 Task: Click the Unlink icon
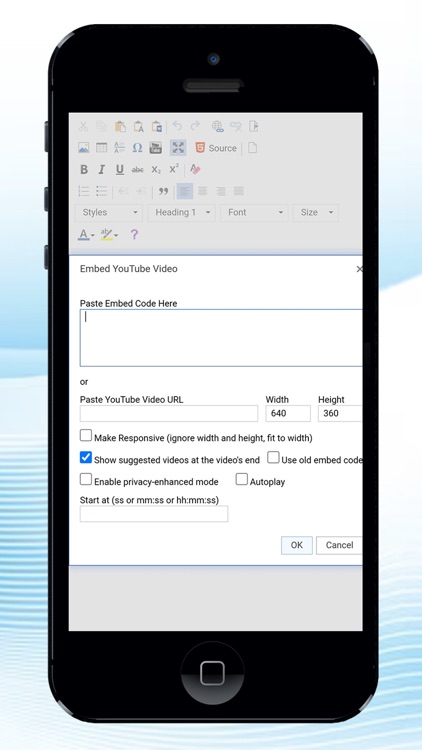pyautogui.click(x=235, y=126)
